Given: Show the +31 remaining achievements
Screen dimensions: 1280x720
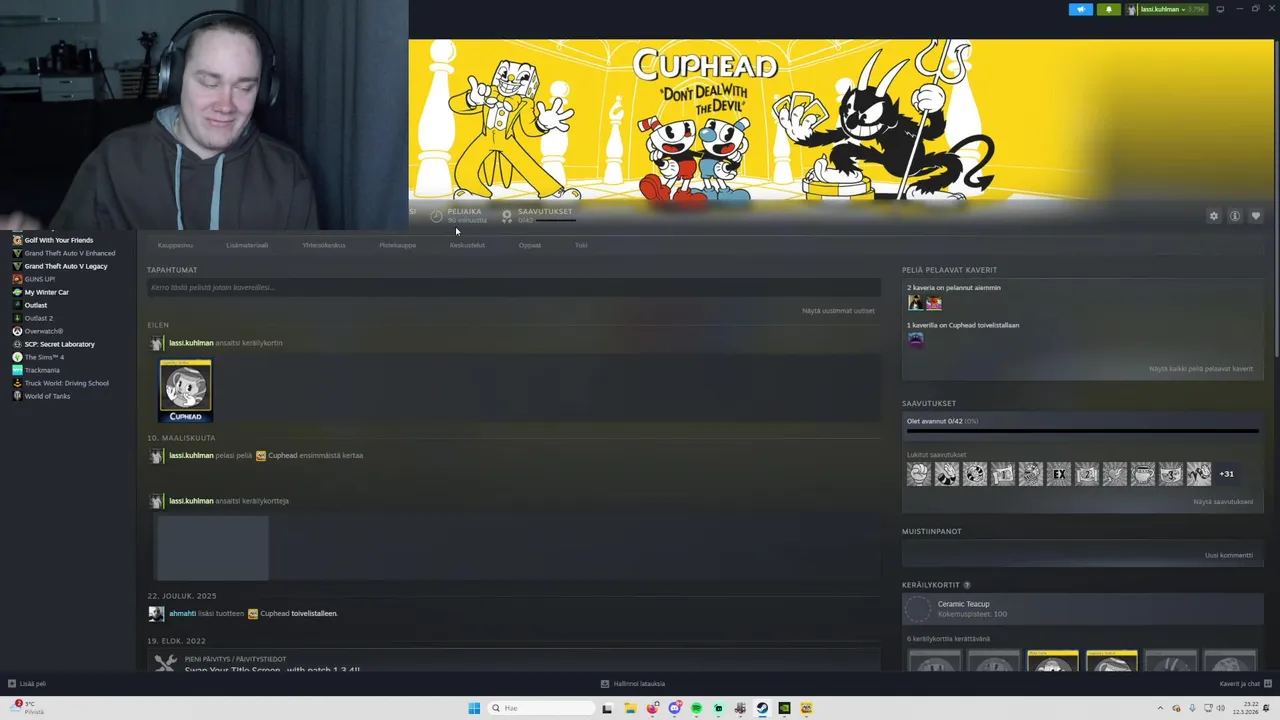Looking at the screenshot, I should (1226, 474).
